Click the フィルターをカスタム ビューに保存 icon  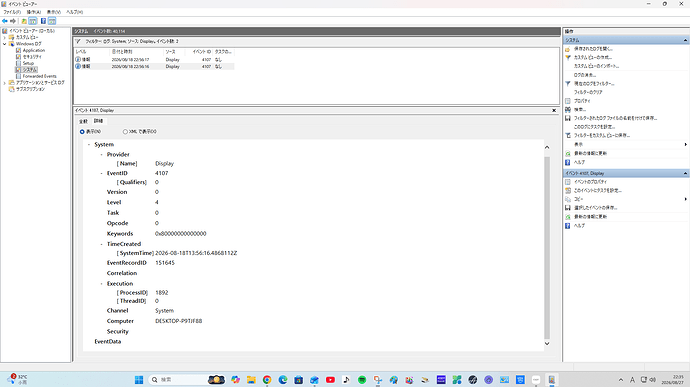pyautogui.click(x=568, y=136)
